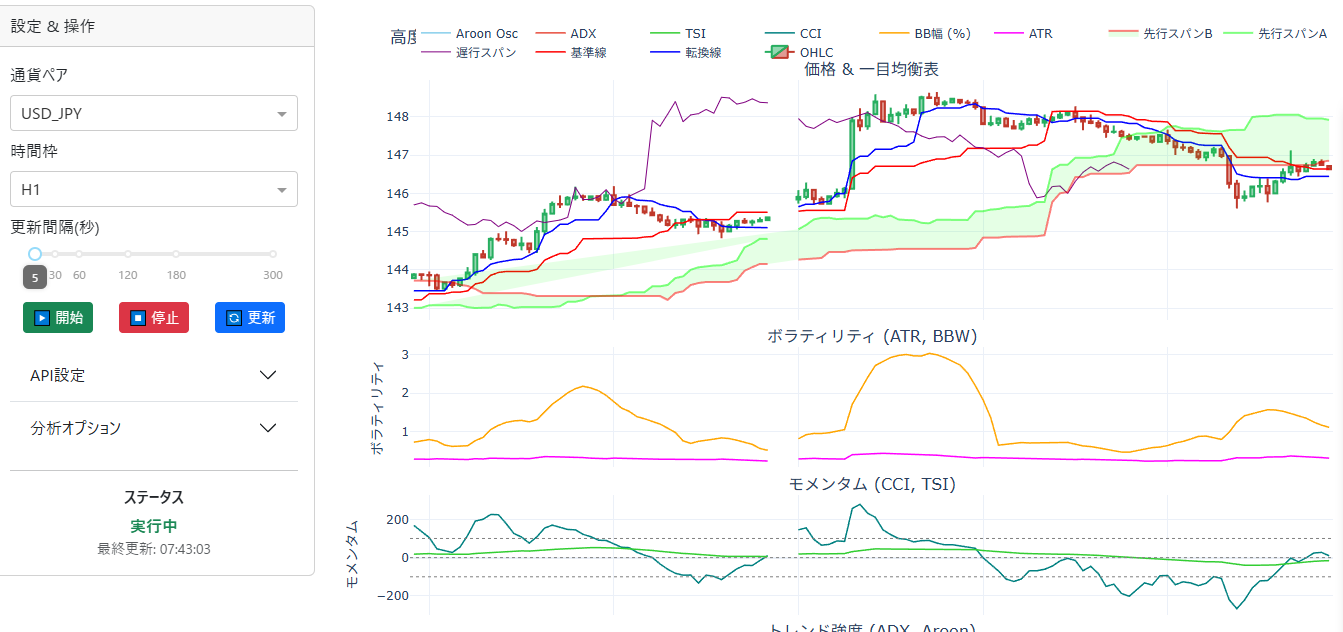This screenshot has height=632, width=1343.
Task: Click the play icon on 開始 button
Action: [x=42, y=318]
